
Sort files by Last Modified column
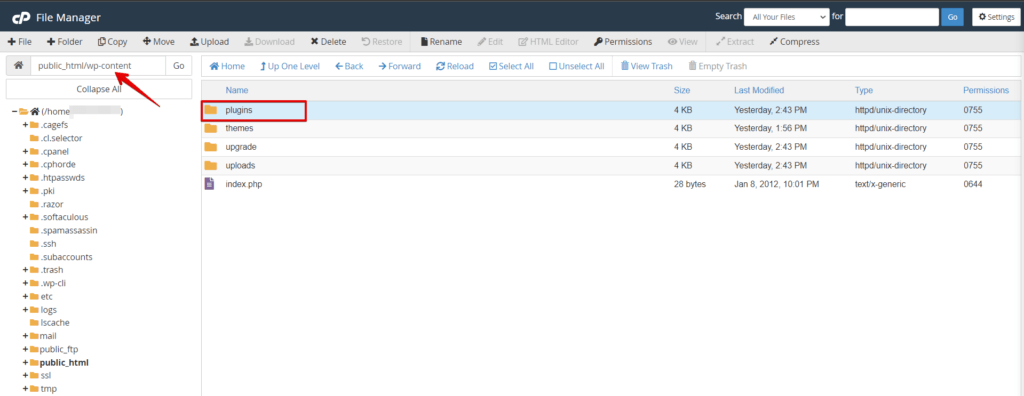[759, 90]
